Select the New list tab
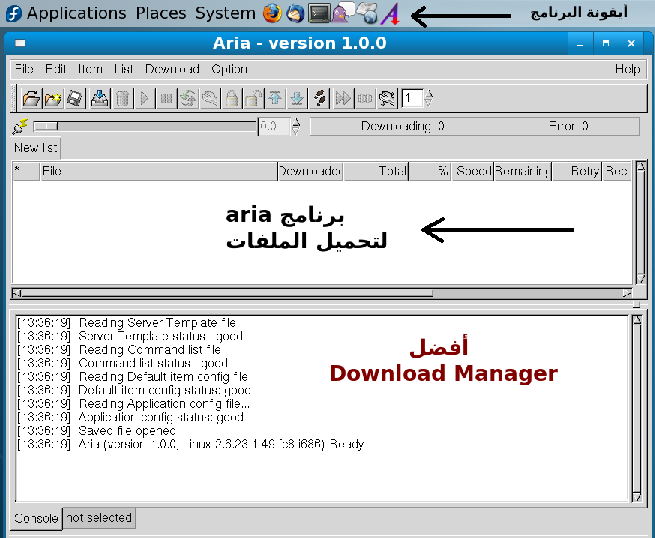 point(36,147)
